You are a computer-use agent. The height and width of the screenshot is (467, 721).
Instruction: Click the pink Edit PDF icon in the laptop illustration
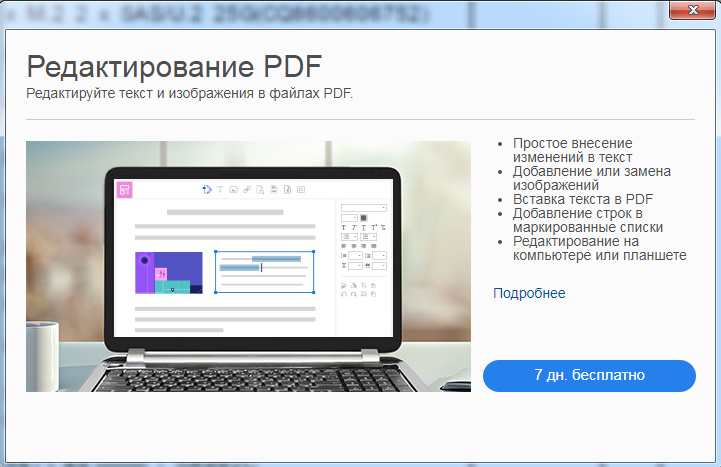click(x=125, y=189)
